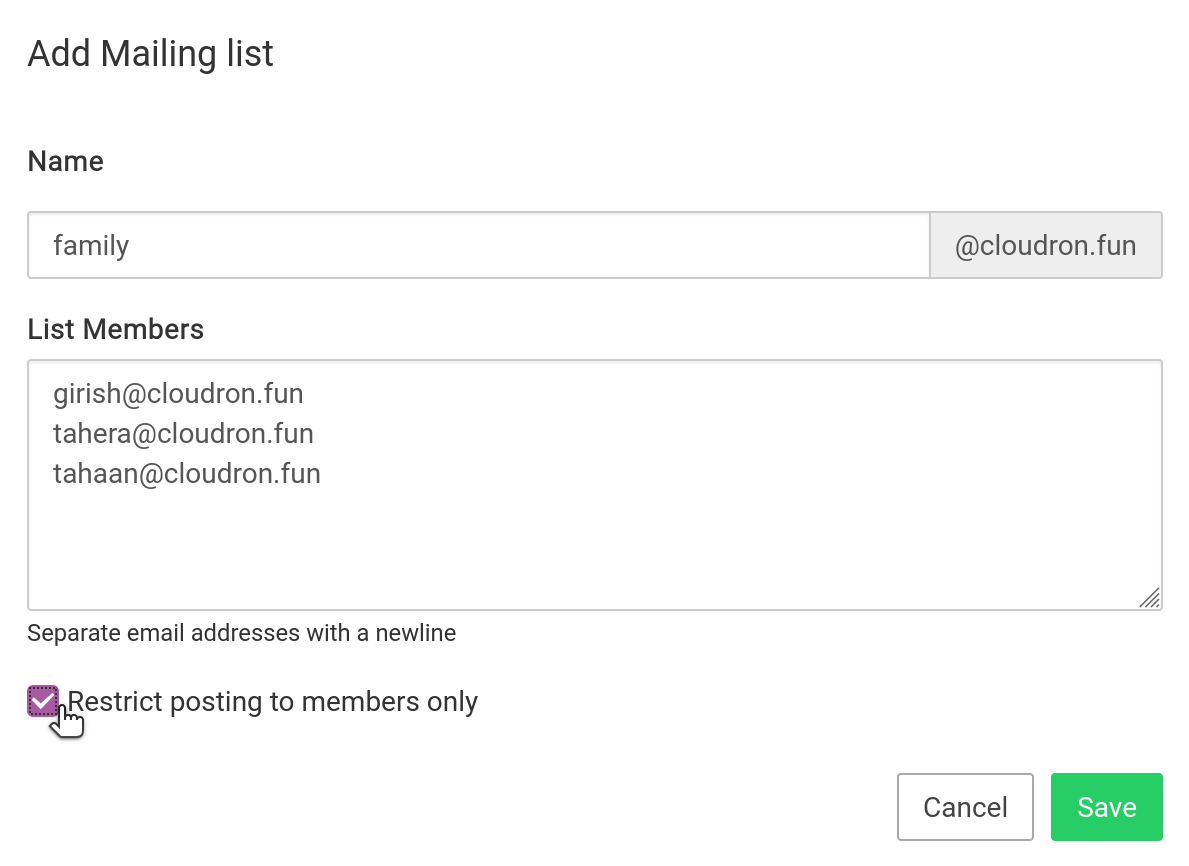Click the 'Name' field label
This screenshot has height=866, width=1189.
click(66, 161)
